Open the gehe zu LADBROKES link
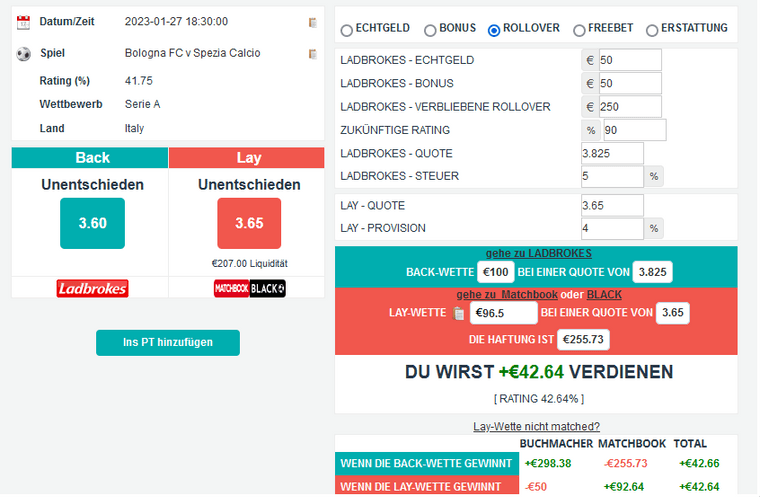 pos(539,254)
